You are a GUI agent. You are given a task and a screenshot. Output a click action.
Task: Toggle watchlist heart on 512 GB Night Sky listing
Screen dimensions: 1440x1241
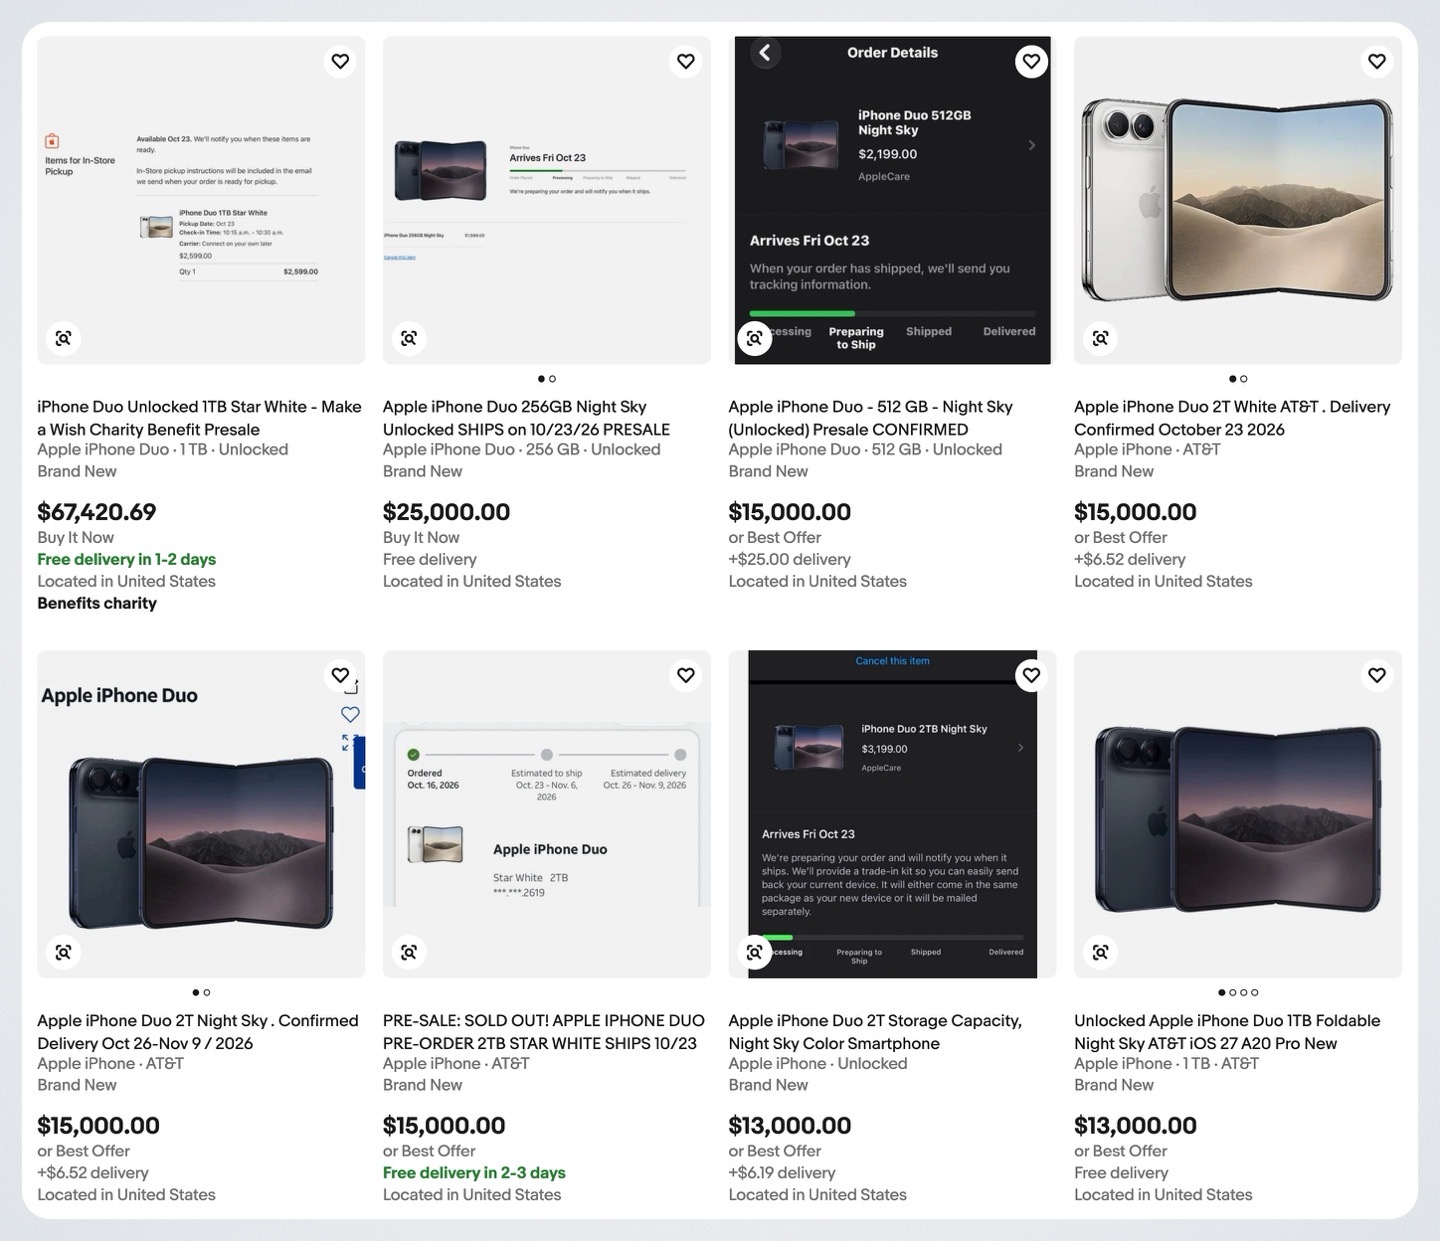click(1031, 62)
